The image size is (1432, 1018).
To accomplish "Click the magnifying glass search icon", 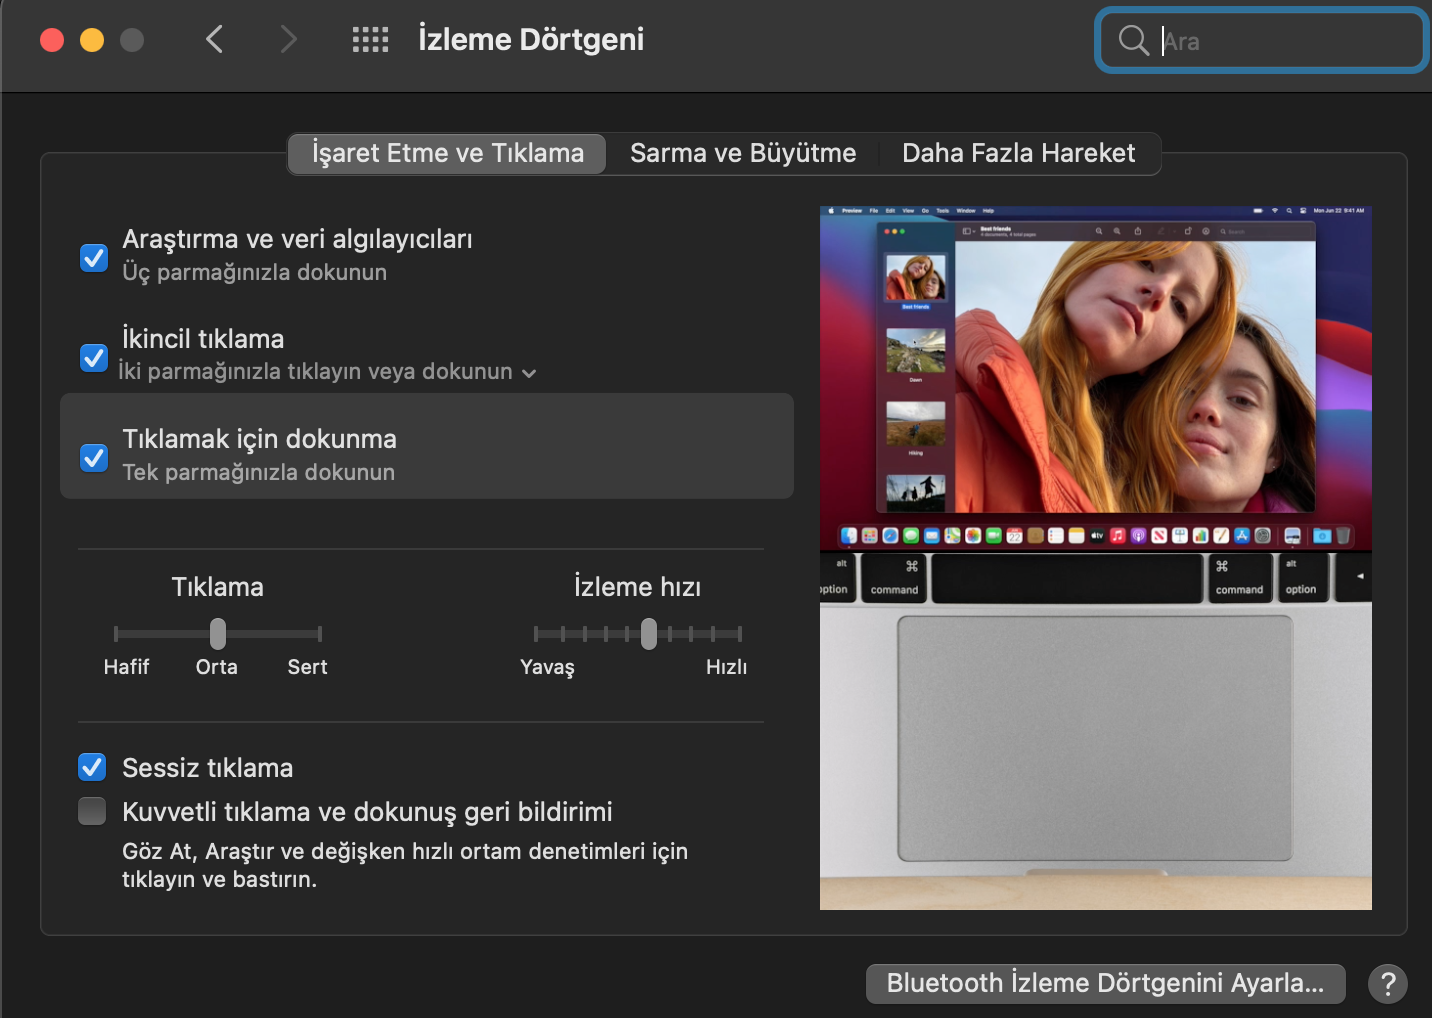I will point(1133,41).
